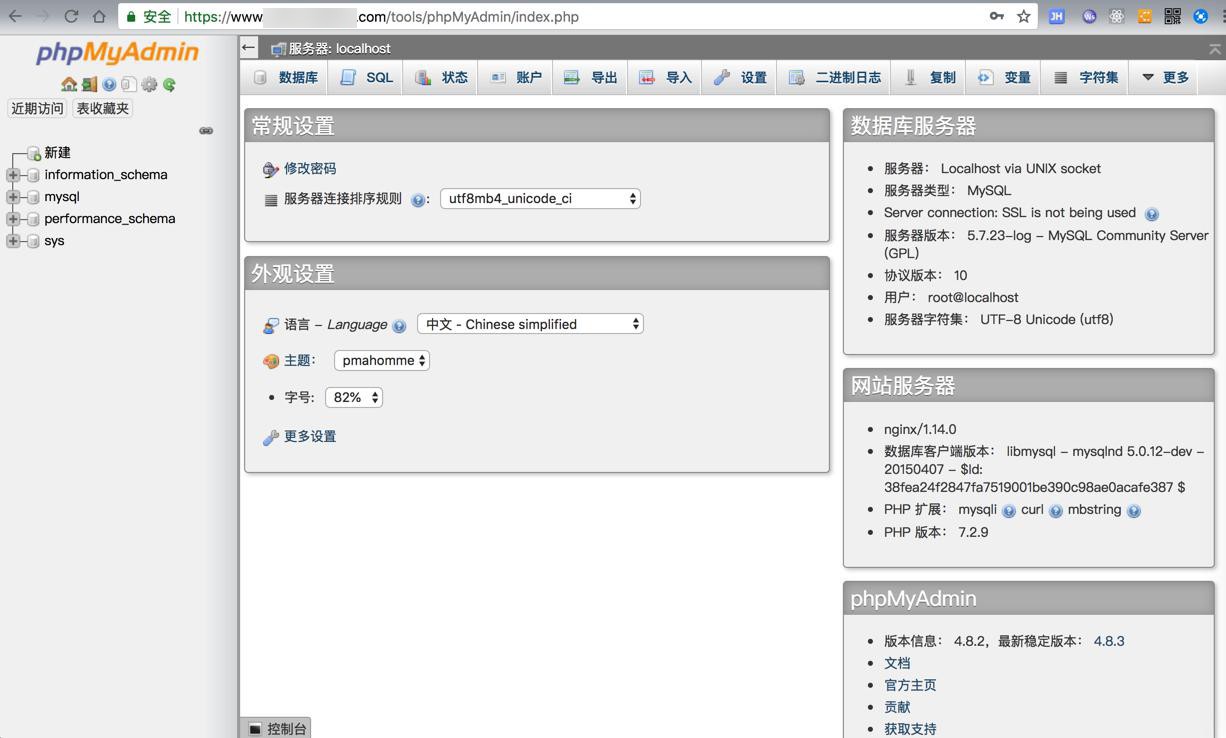Click the new database icon beside 新建
Screen dimensions: 1226x738
[34, 153]
